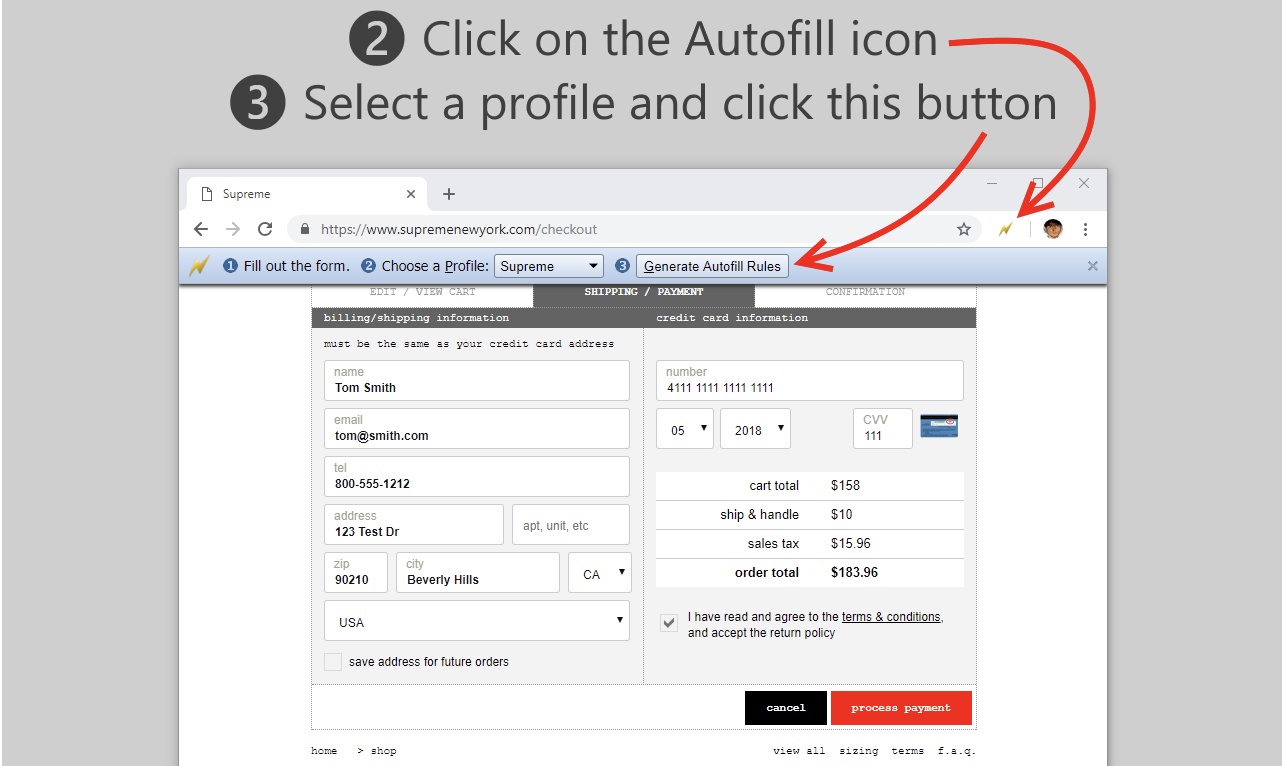This screenshot has width=1284, height=766.
Task: Click the credit card number field
Action: pyautogui.click(x=810, y=381)
